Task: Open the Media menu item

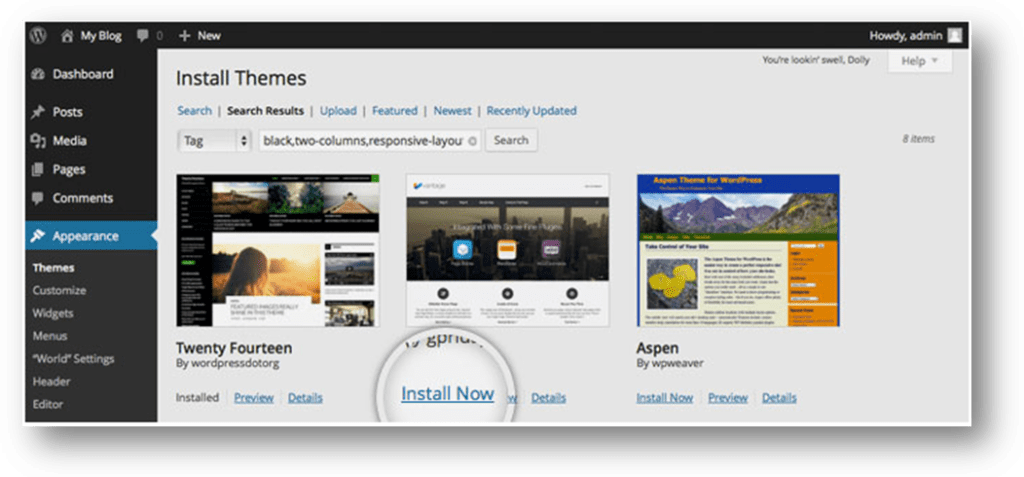Action: (x=69, y=140)
